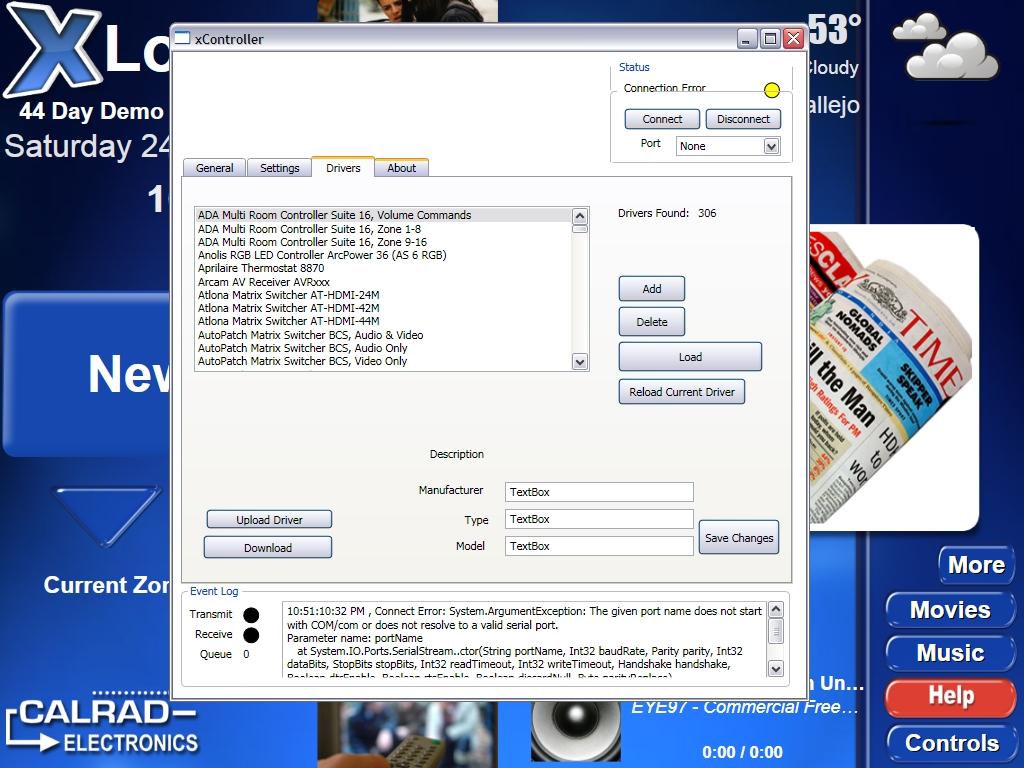Click the yellow connection status indicator
Image resolution: width=1024 pixels, height=768 pixels.
tap(771, 90)
